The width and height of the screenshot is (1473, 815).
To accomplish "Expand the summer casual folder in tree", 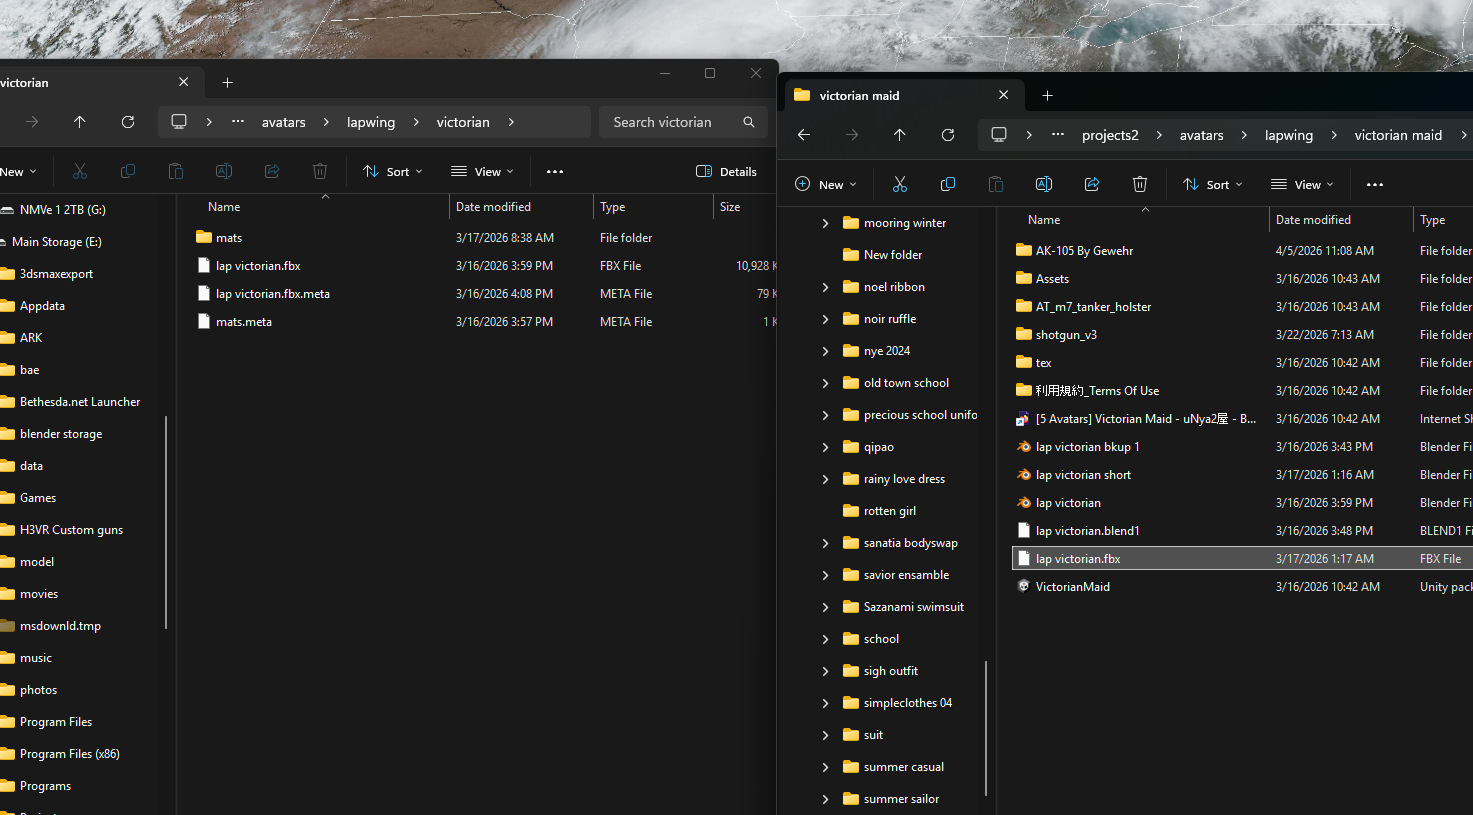I will click(825, 767).
